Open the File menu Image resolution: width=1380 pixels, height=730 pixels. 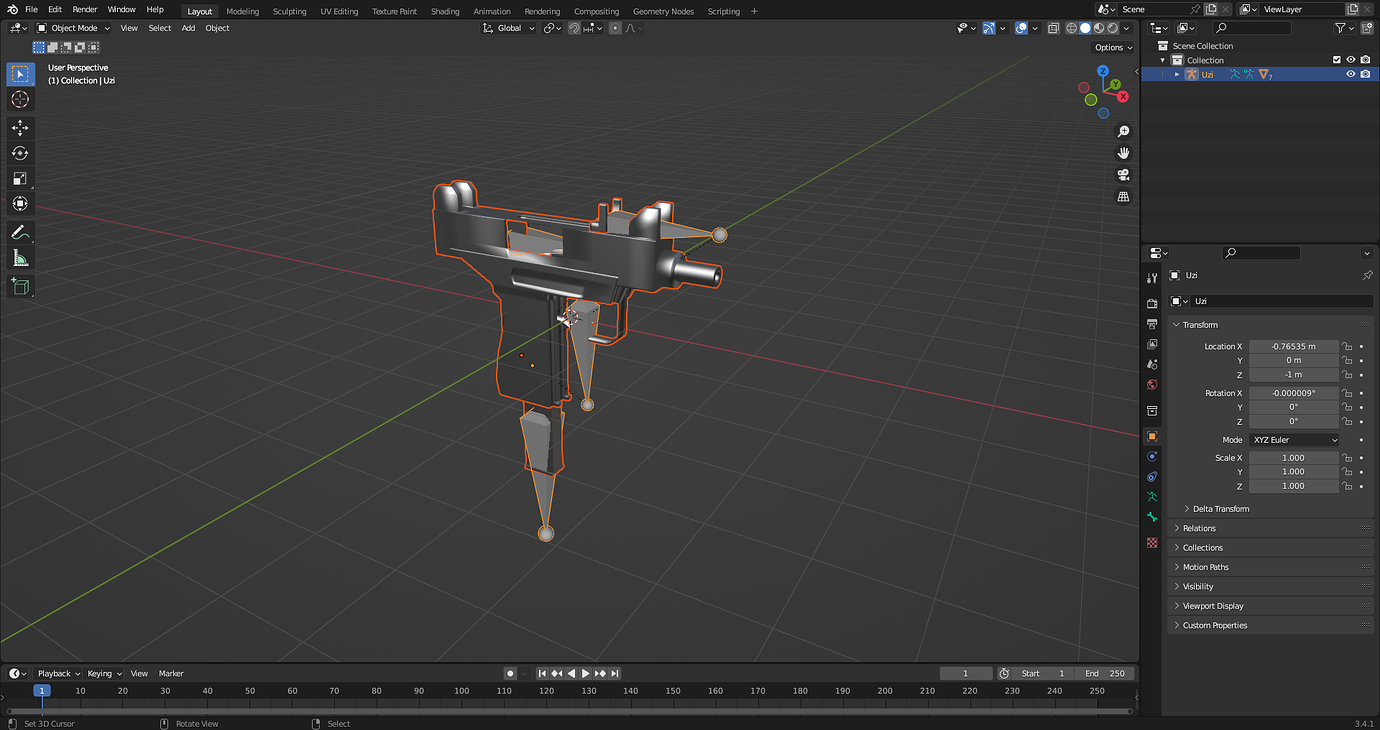click(x=31, y=10)
